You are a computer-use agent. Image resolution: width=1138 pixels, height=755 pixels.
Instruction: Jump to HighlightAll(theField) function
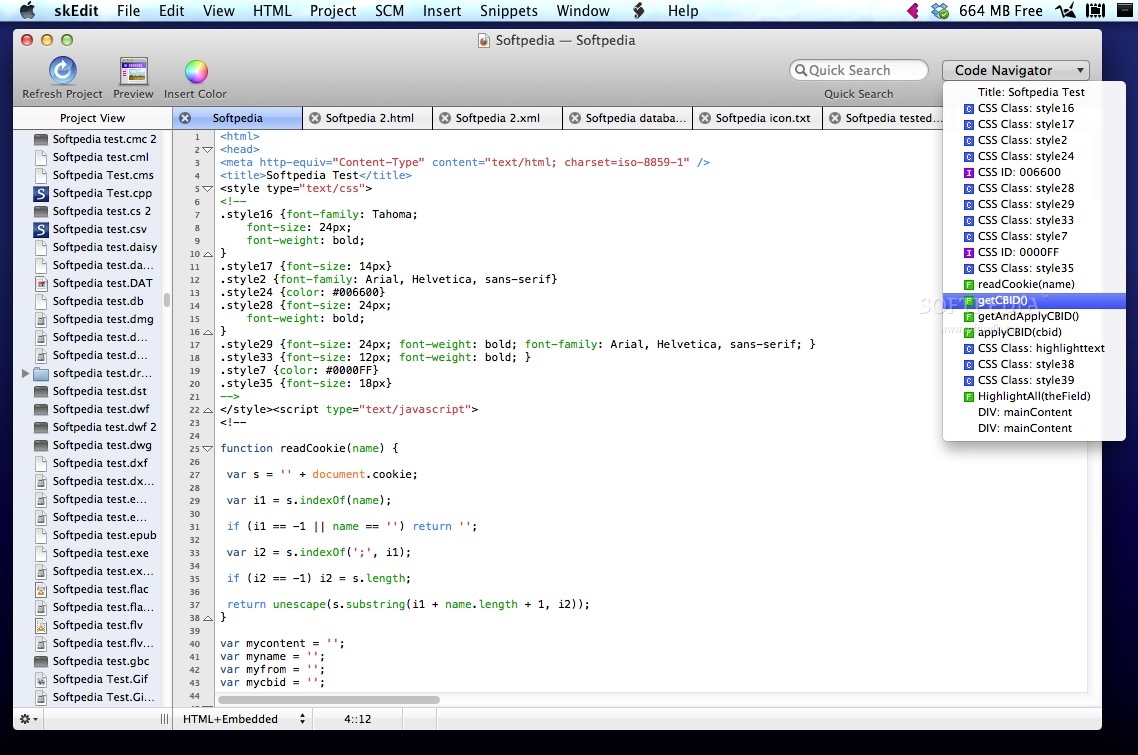point(1033,396)
